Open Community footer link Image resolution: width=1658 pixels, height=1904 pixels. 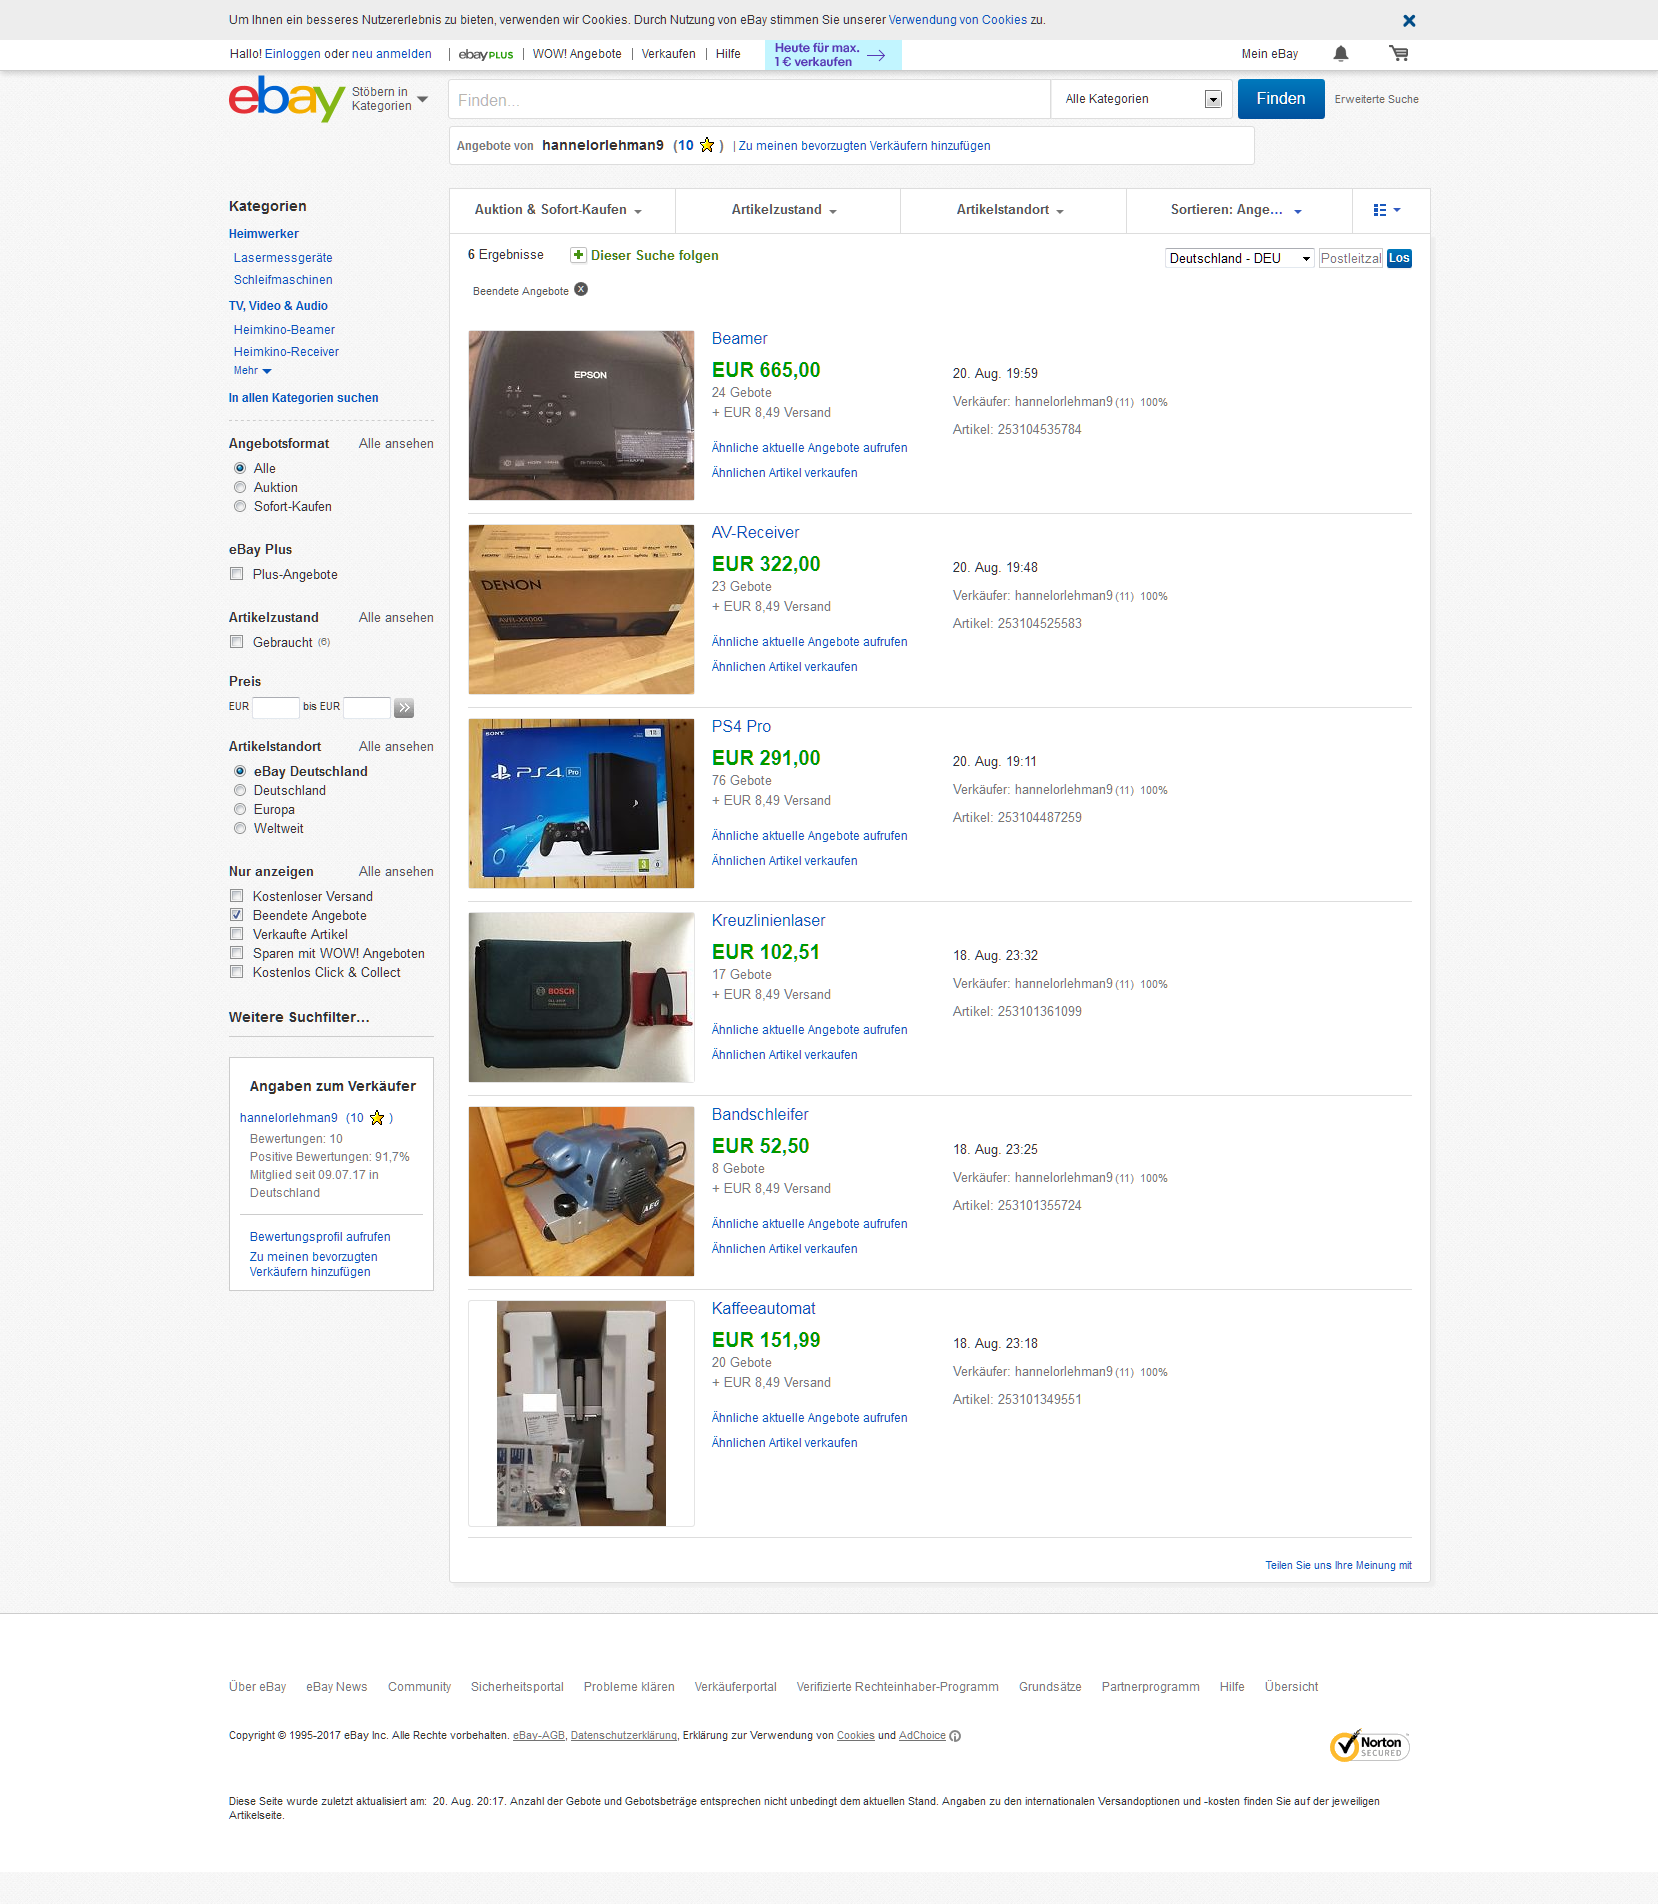pos(419,1687)
